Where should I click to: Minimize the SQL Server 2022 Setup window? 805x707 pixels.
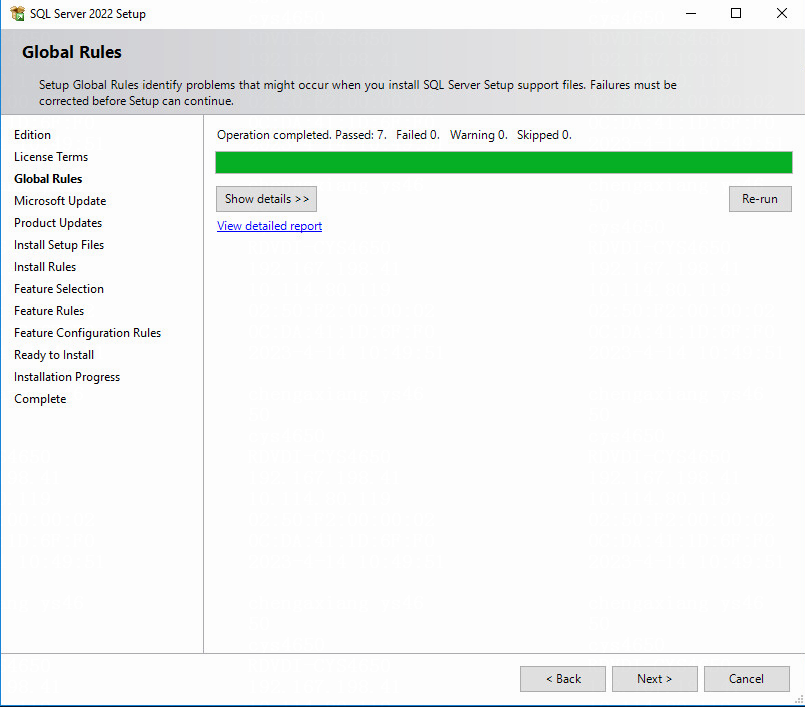point(691,13)
